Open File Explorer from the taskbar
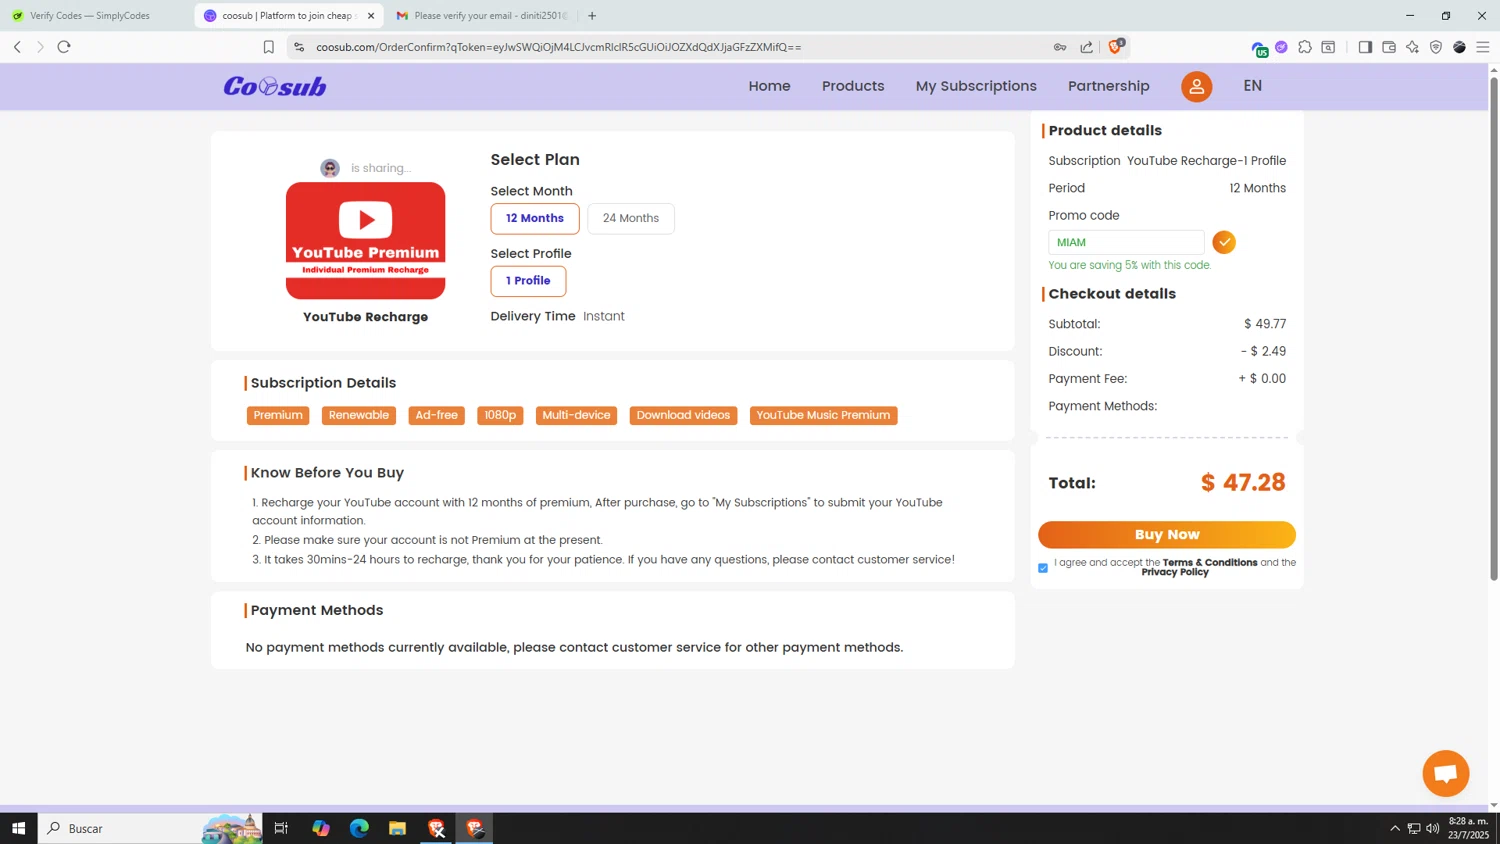 coord(397,828)
